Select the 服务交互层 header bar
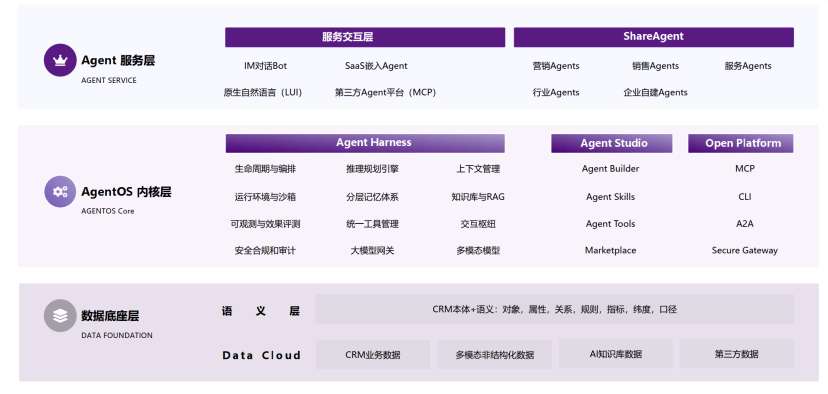828x394 pixels. (365, 37)
